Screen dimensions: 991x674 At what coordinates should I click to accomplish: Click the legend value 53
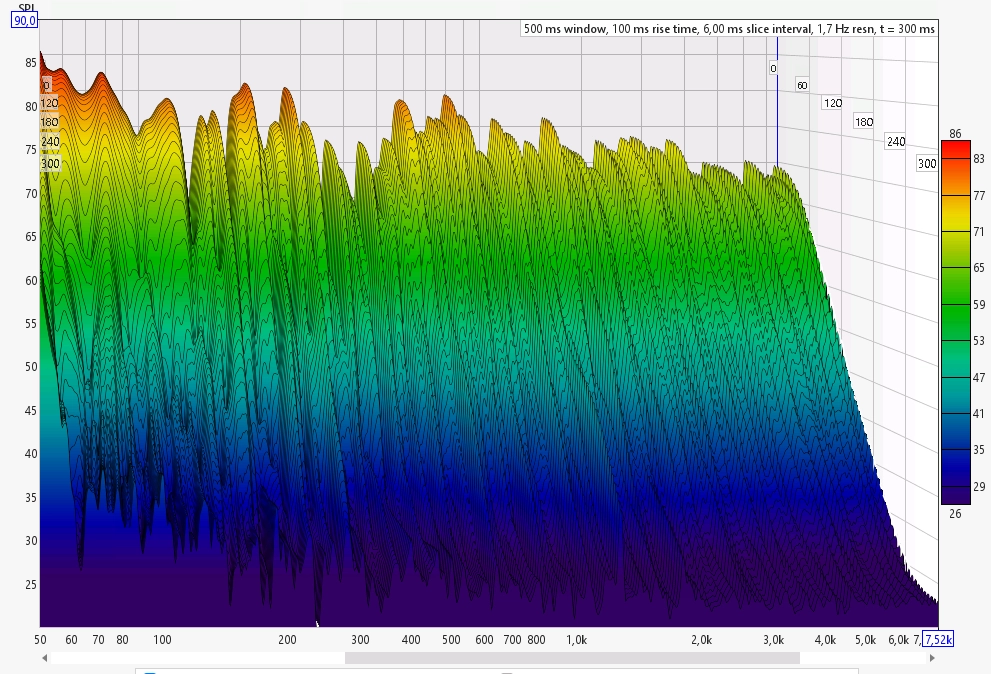coord(978,341)
